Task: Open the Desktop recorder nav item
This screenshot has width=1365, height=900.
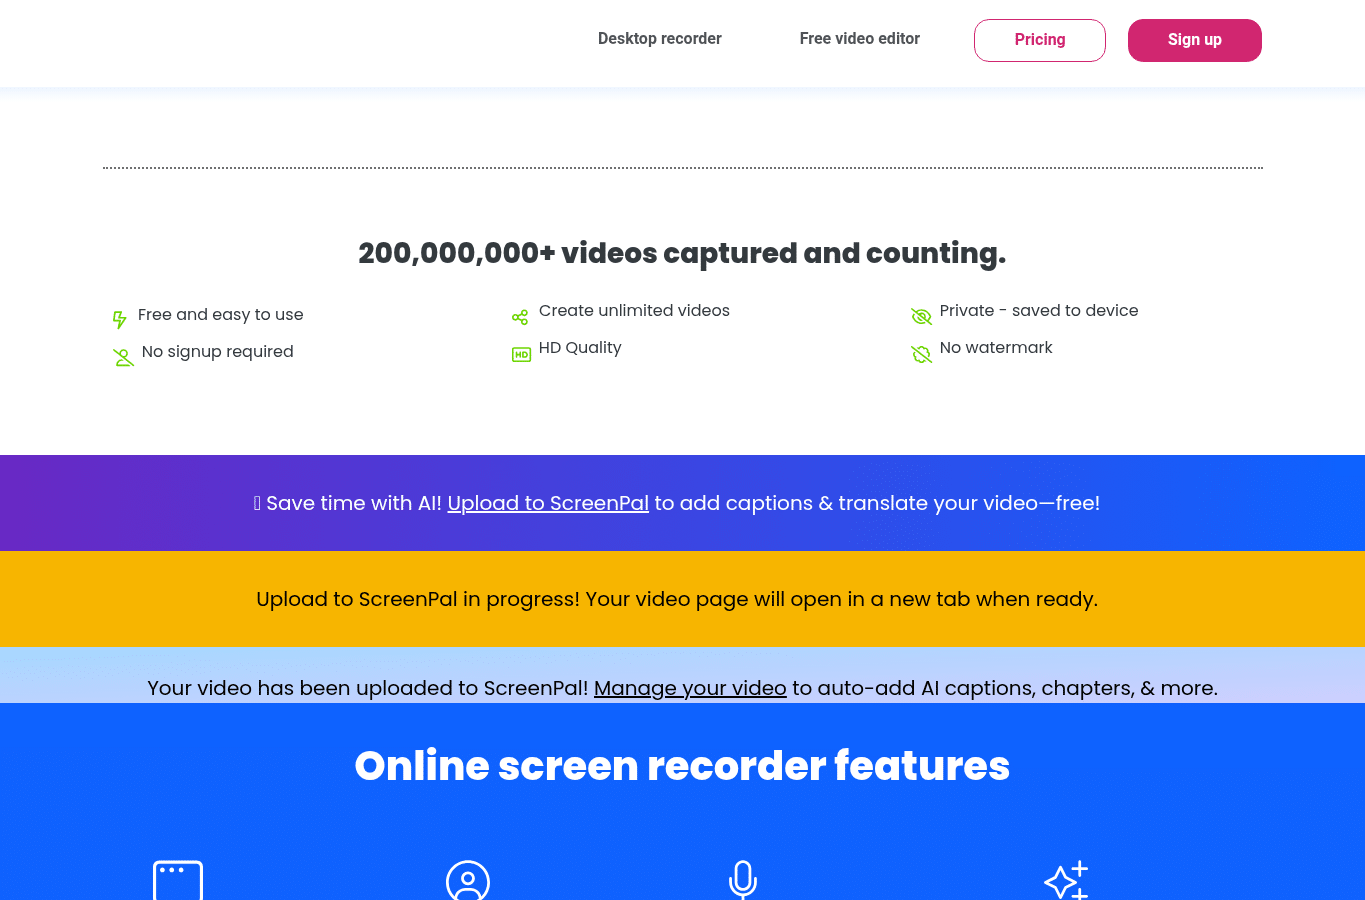Action: 660,39
